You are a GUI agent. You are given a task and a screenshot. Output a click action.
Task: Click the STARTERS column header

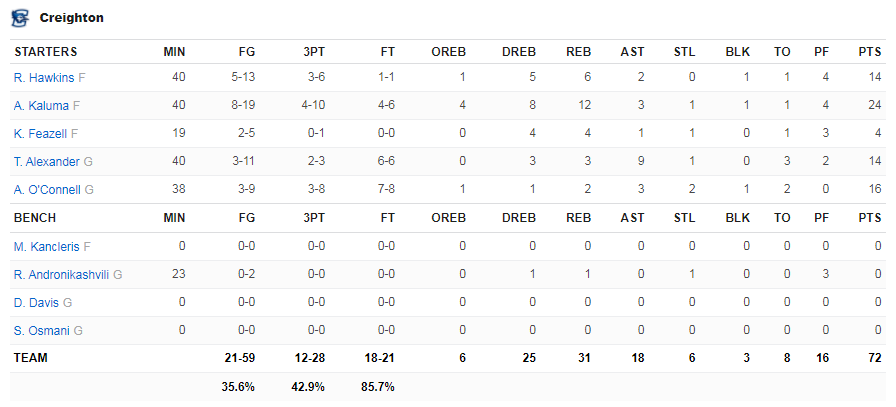[x=46, y=52]
